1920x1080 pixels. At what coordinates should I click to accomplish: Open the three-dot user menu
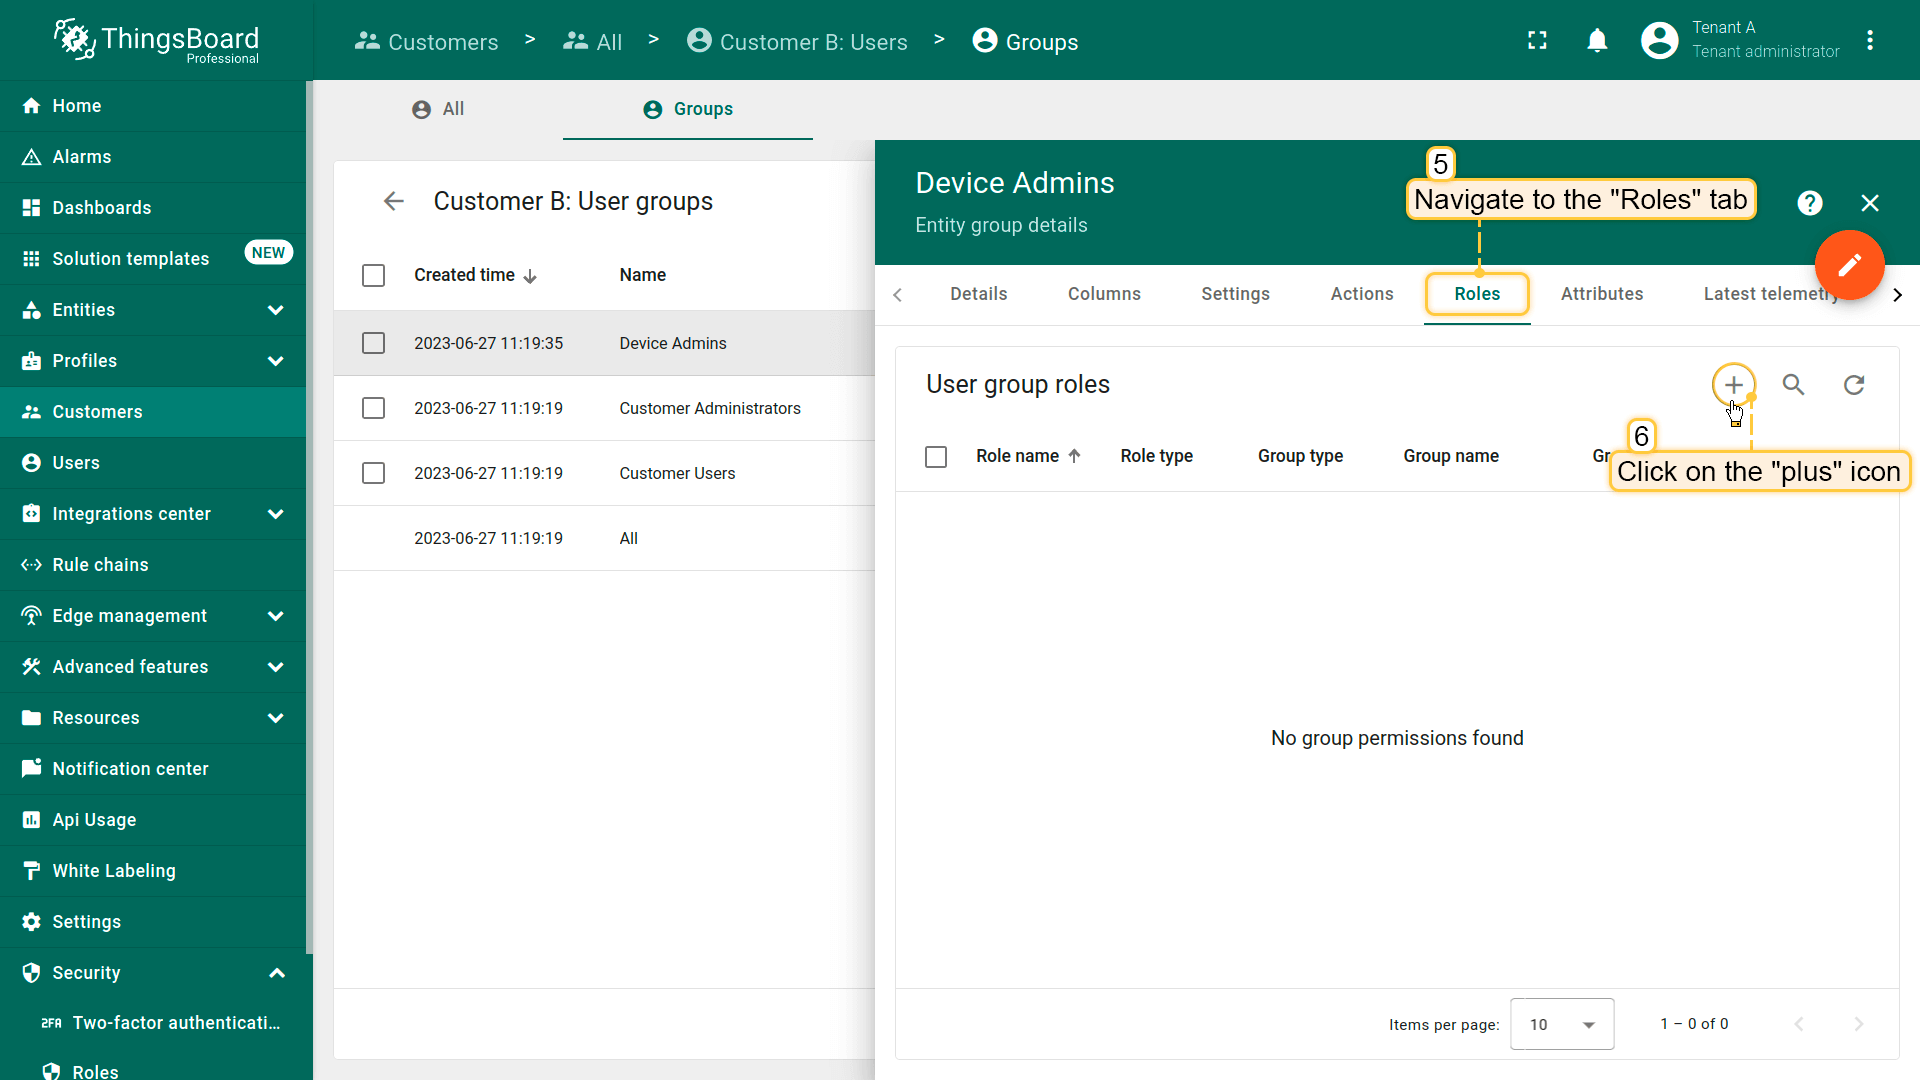1870,41
